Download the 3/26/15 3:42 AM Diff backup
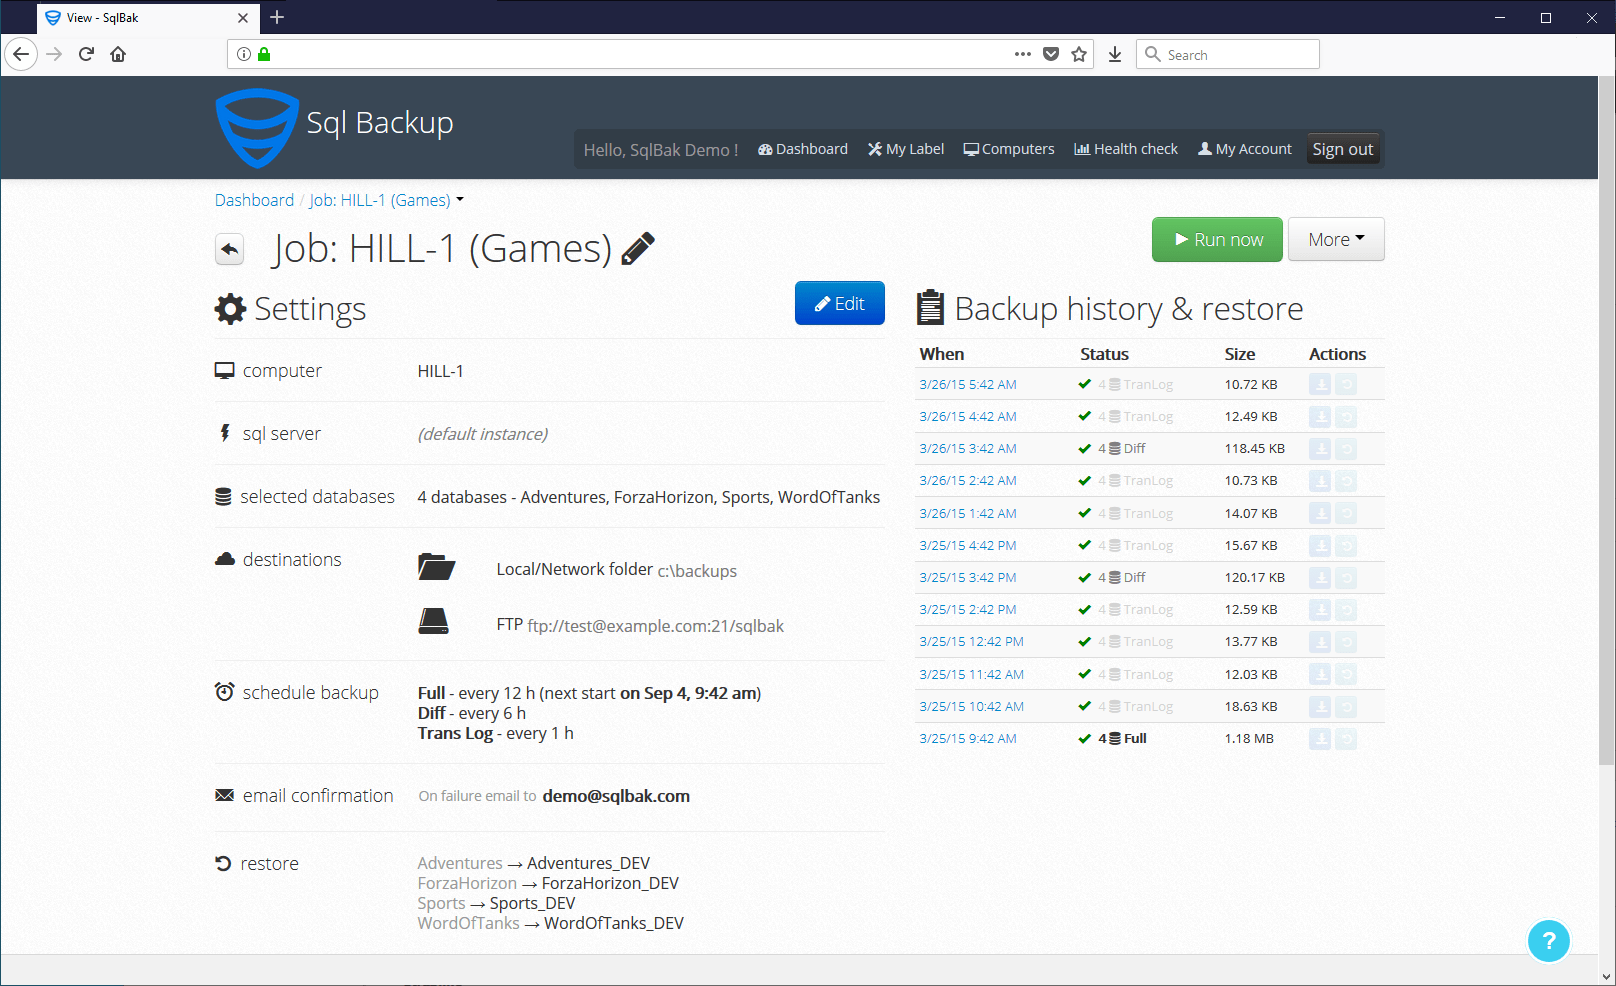1616x986 pixels. pyautogui.click(x=1320, y=449)
